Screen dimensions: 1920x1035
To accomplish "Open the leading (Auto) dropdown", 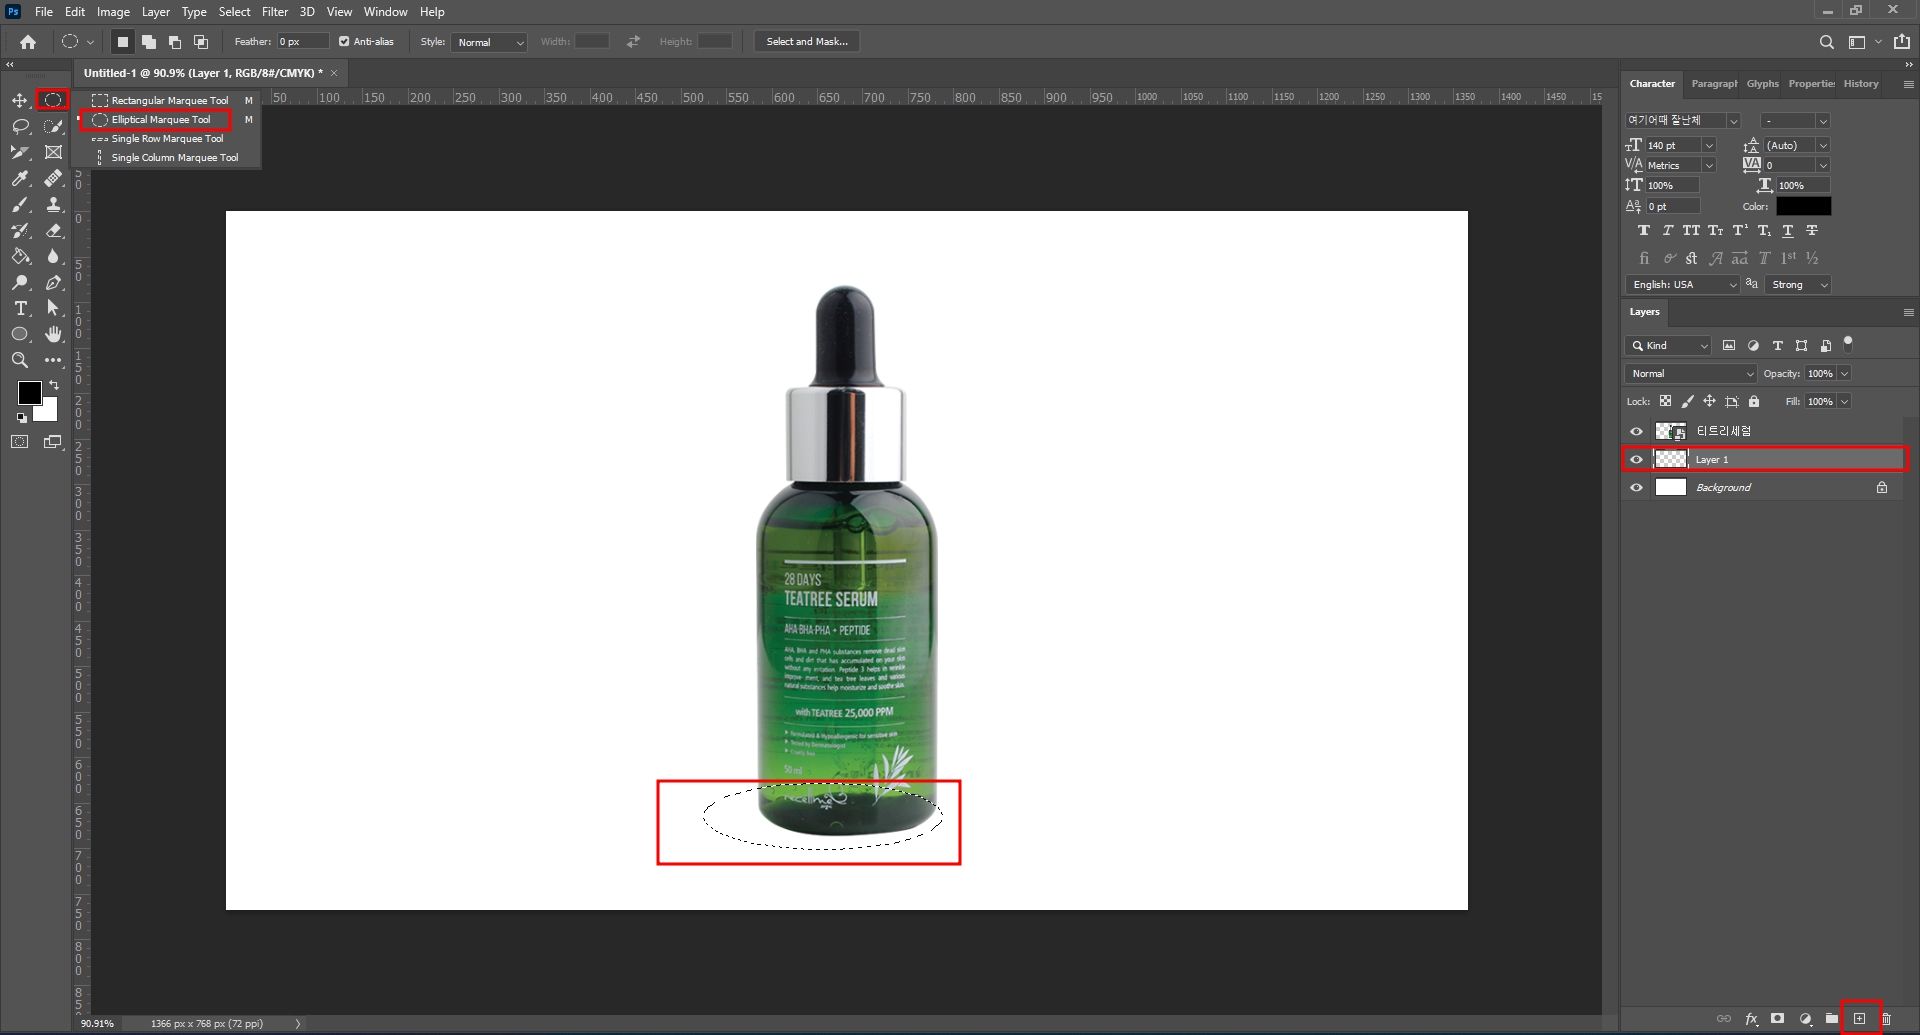I will (1823, 146).
